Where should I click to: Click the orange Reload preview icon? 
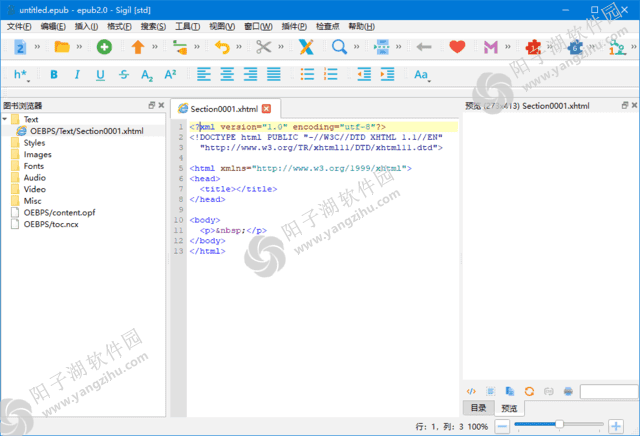point(530,390)
